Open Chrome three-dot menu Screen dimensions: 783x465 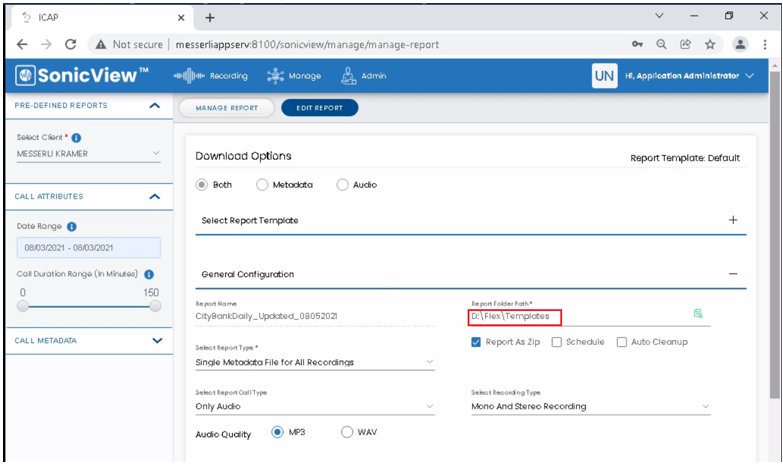tap(765, 44)
